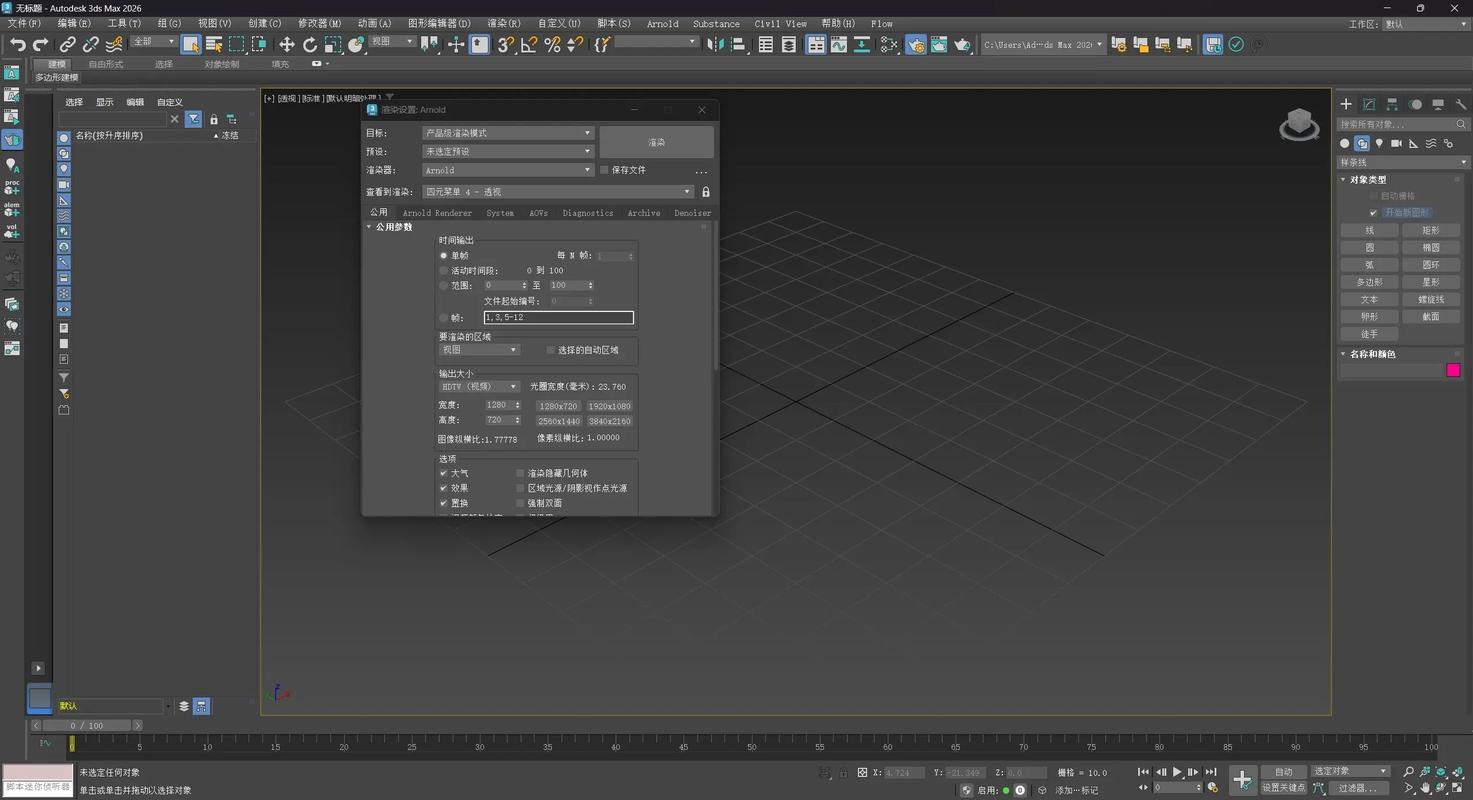Image resolution: width=1473 pixels, height=800 pixels.
Task: Open the Display panel tab icon
Action: [x=1438, y=104]
